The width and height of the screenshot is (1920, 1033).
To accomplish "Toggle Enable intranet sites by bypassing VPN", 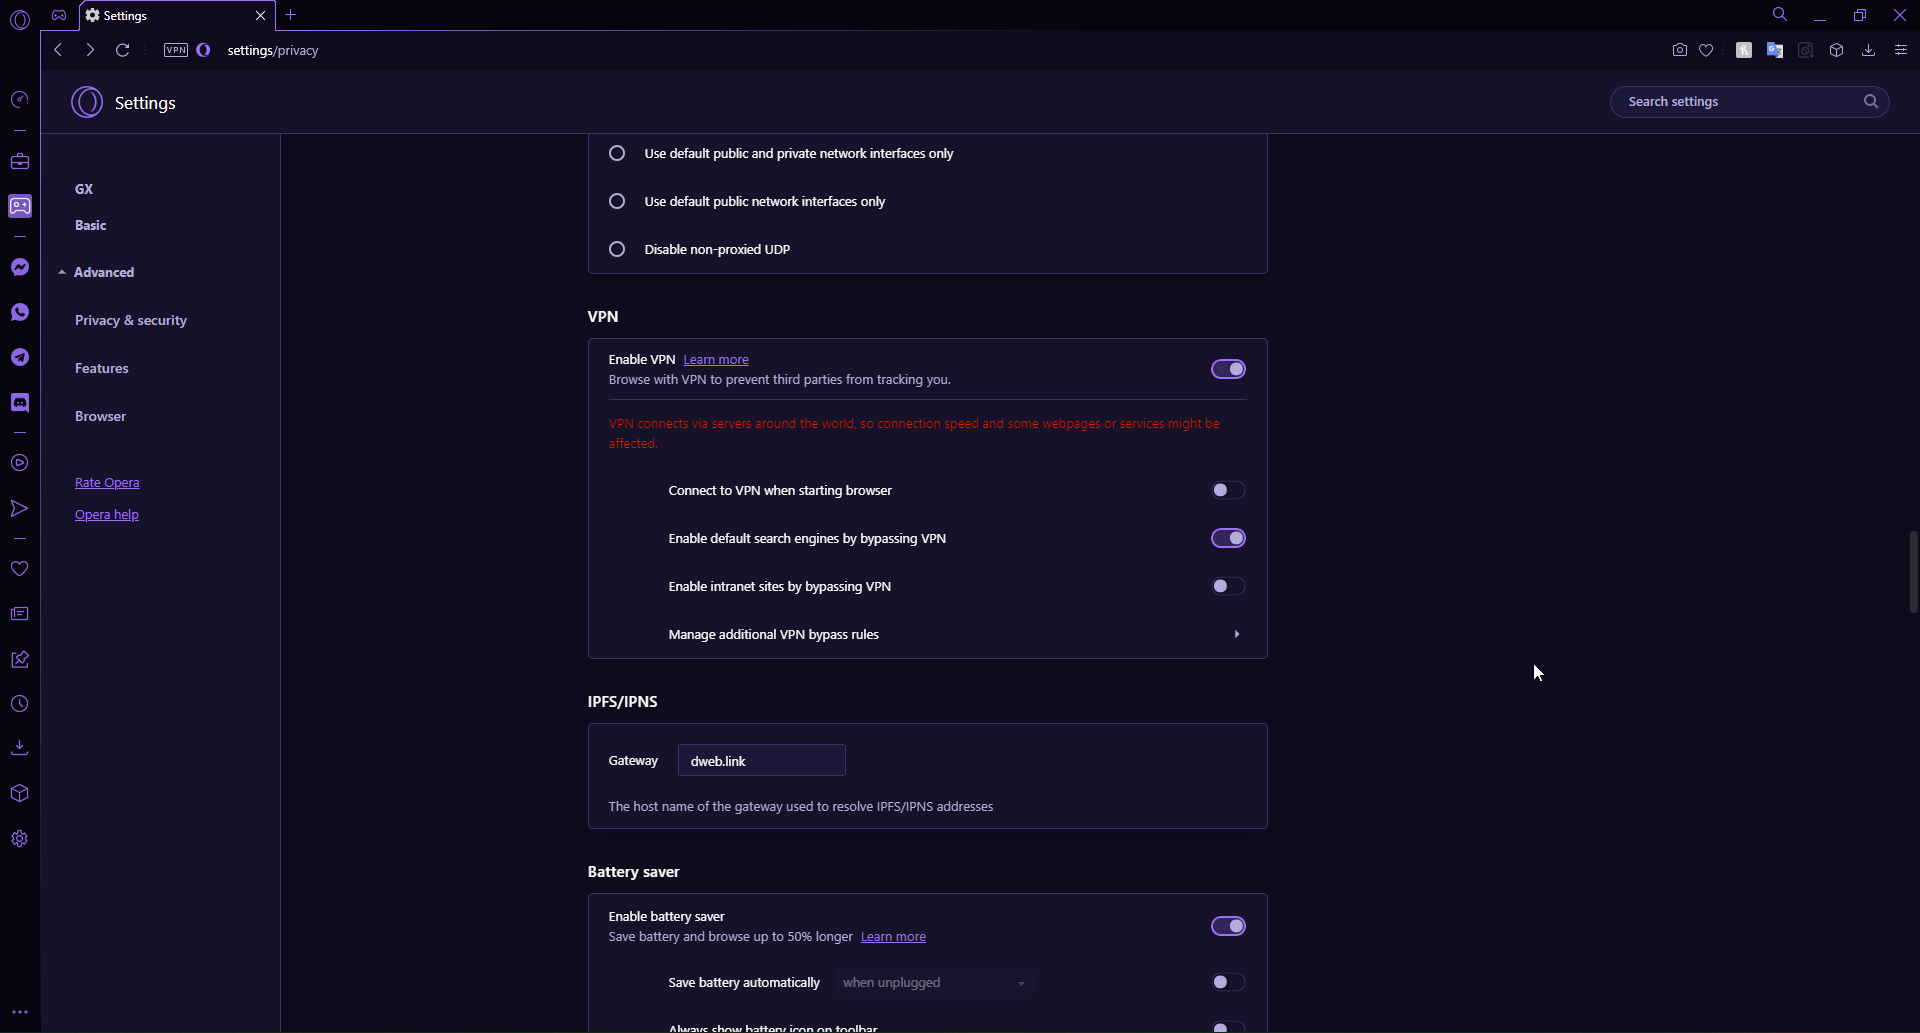I will [1228, 586].
